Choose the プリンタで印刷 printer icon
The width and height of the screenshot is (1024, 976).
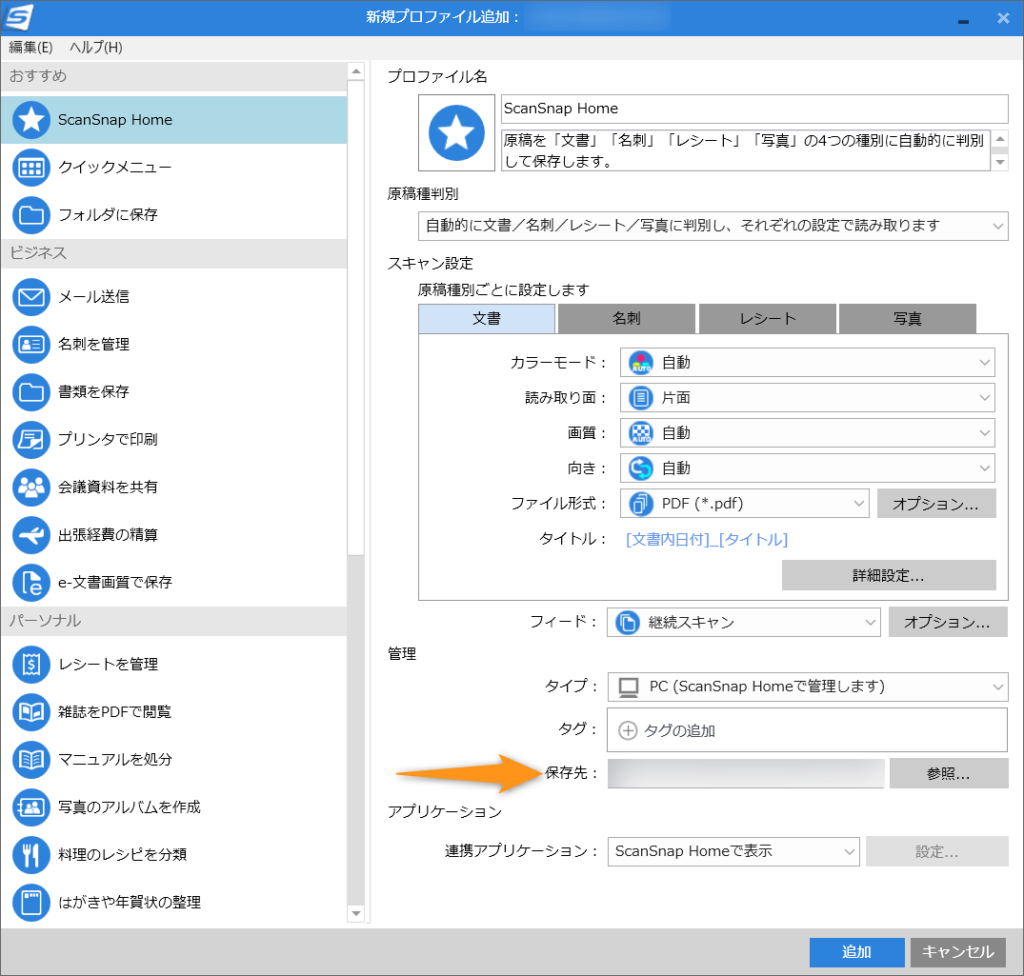point(31,440)
